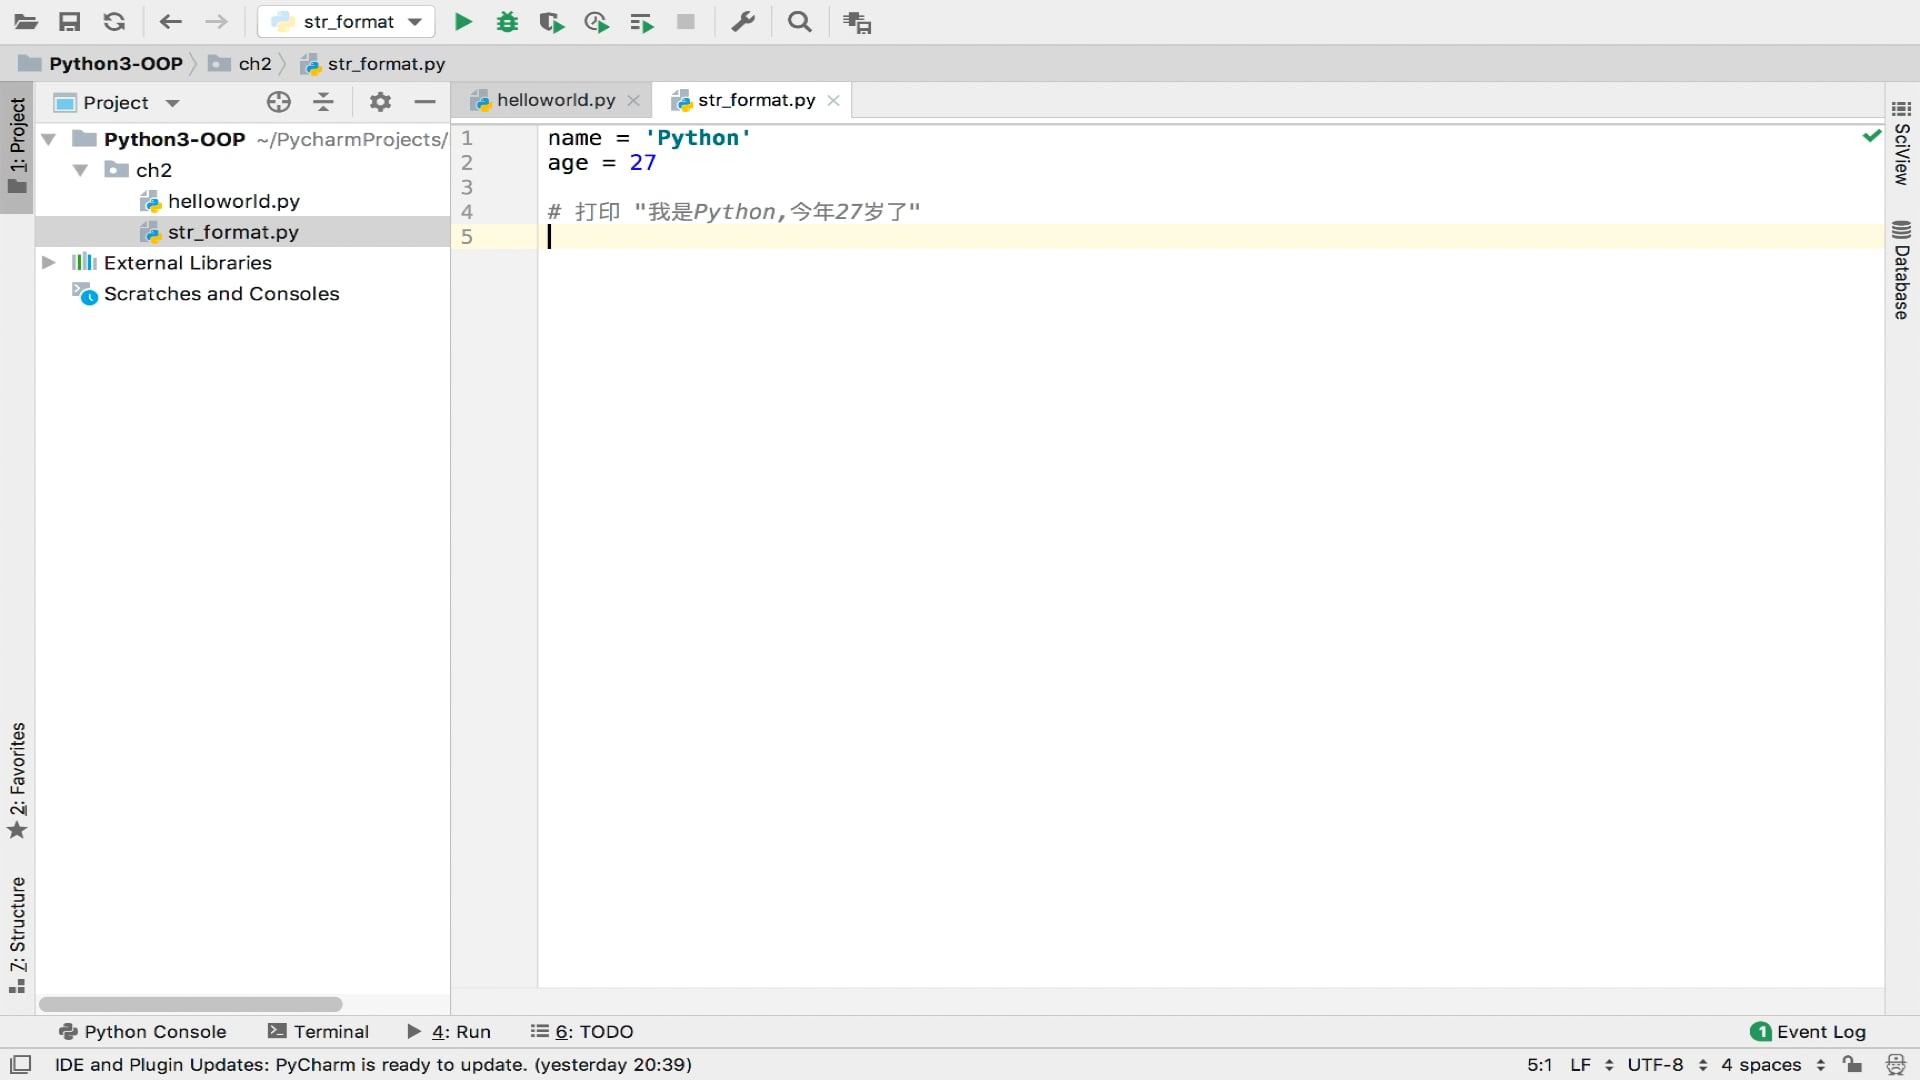Locate current file with crosshair icon

point(279,102)
